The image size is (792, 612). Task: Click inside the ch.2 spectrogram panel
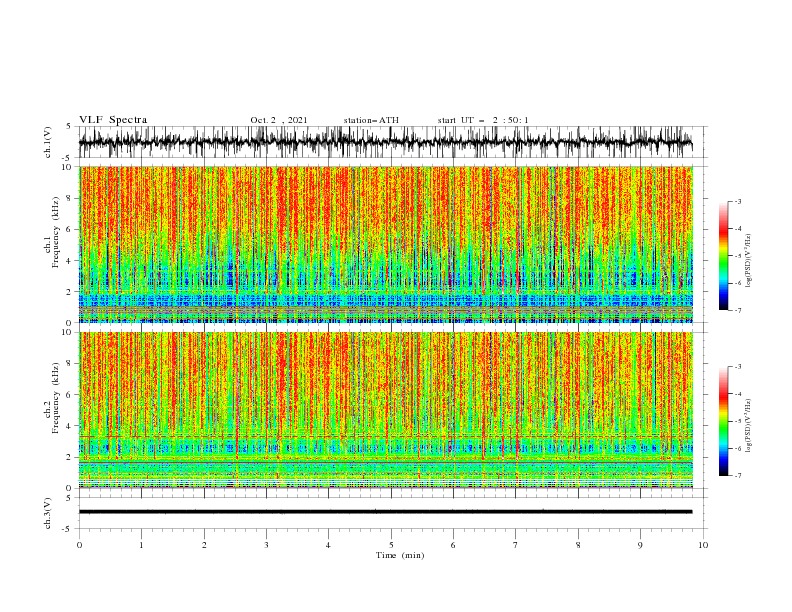tap(386, 410)
